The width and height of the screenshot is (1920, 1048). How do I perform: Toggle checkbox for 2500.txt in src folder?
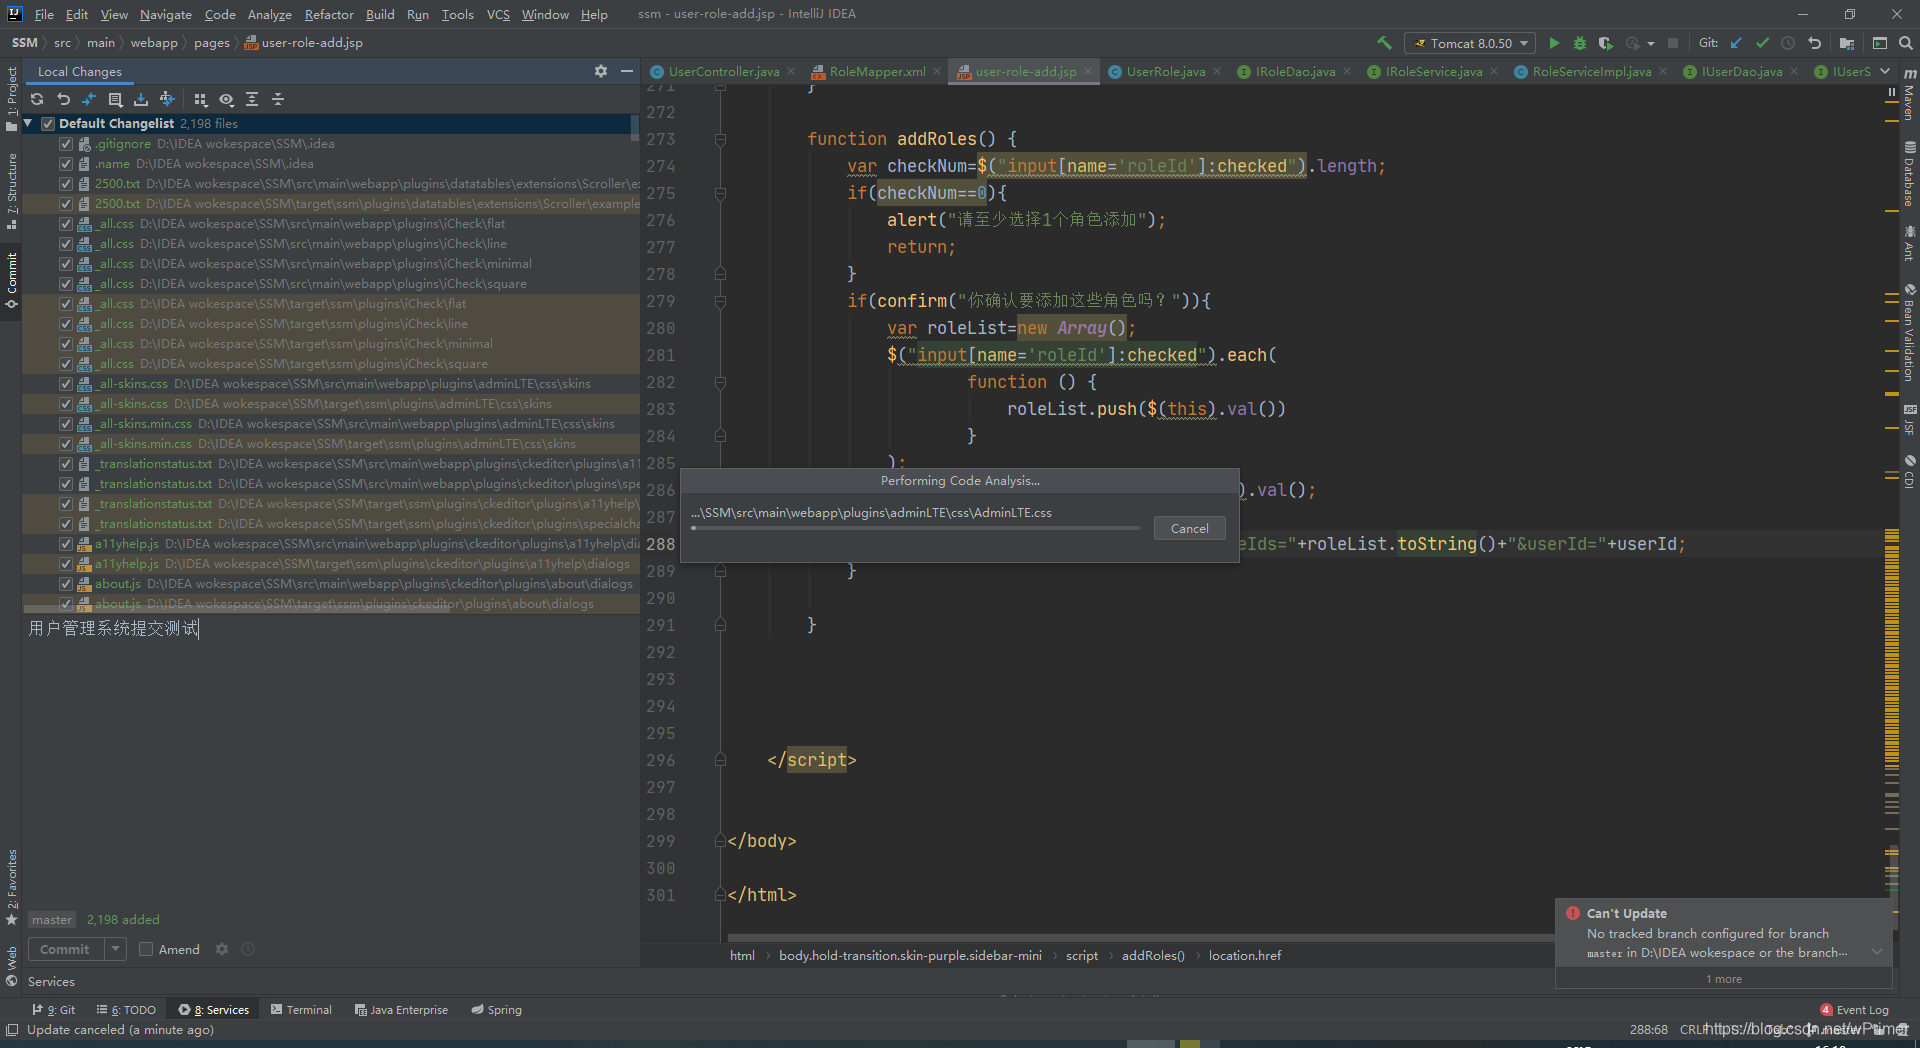tap(66, 183)
